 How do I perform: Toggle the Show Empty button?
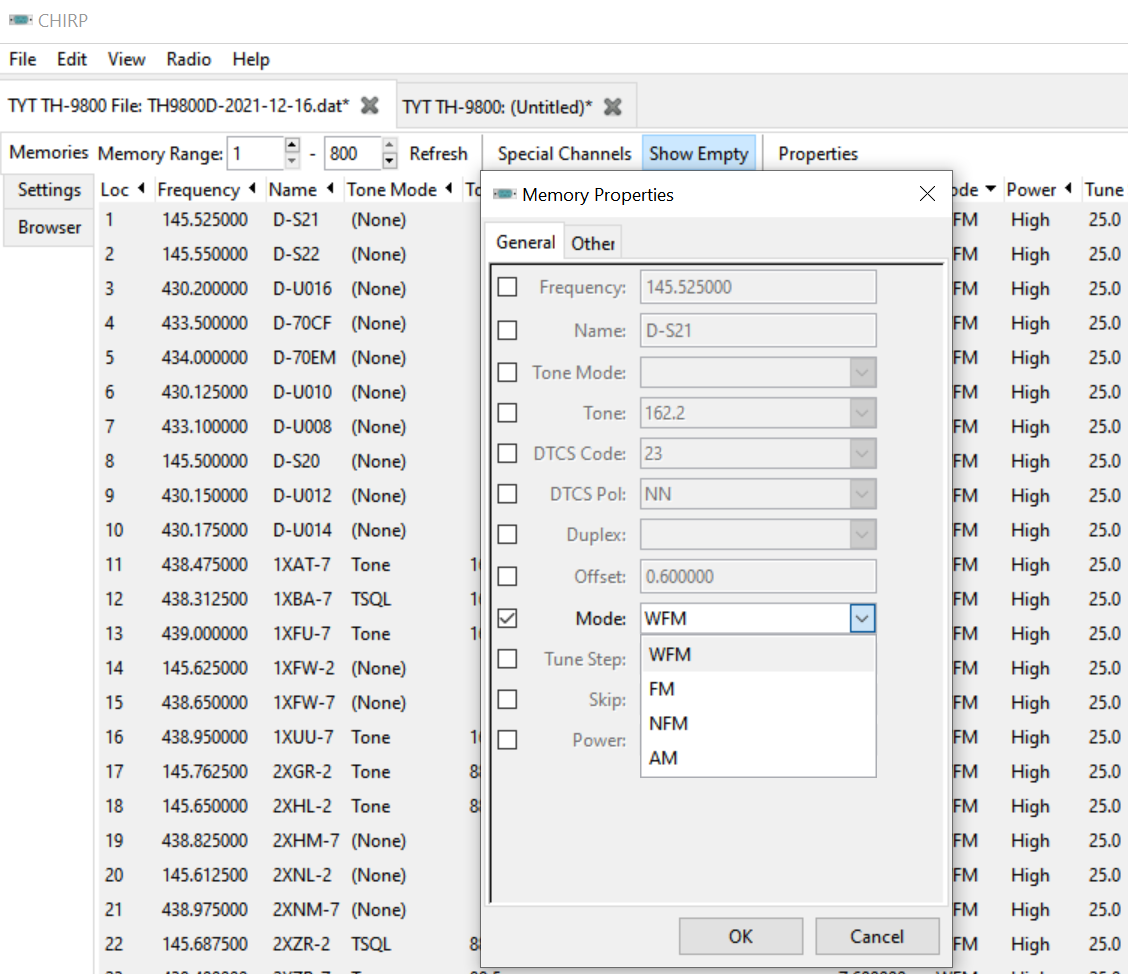699,153
